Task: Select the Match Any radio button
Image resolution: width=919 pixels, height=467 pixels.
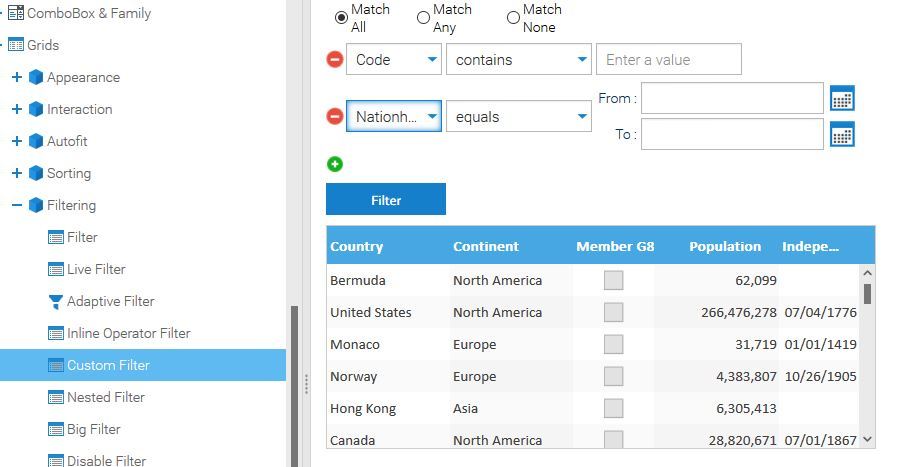Action: [x=423, y=17]
